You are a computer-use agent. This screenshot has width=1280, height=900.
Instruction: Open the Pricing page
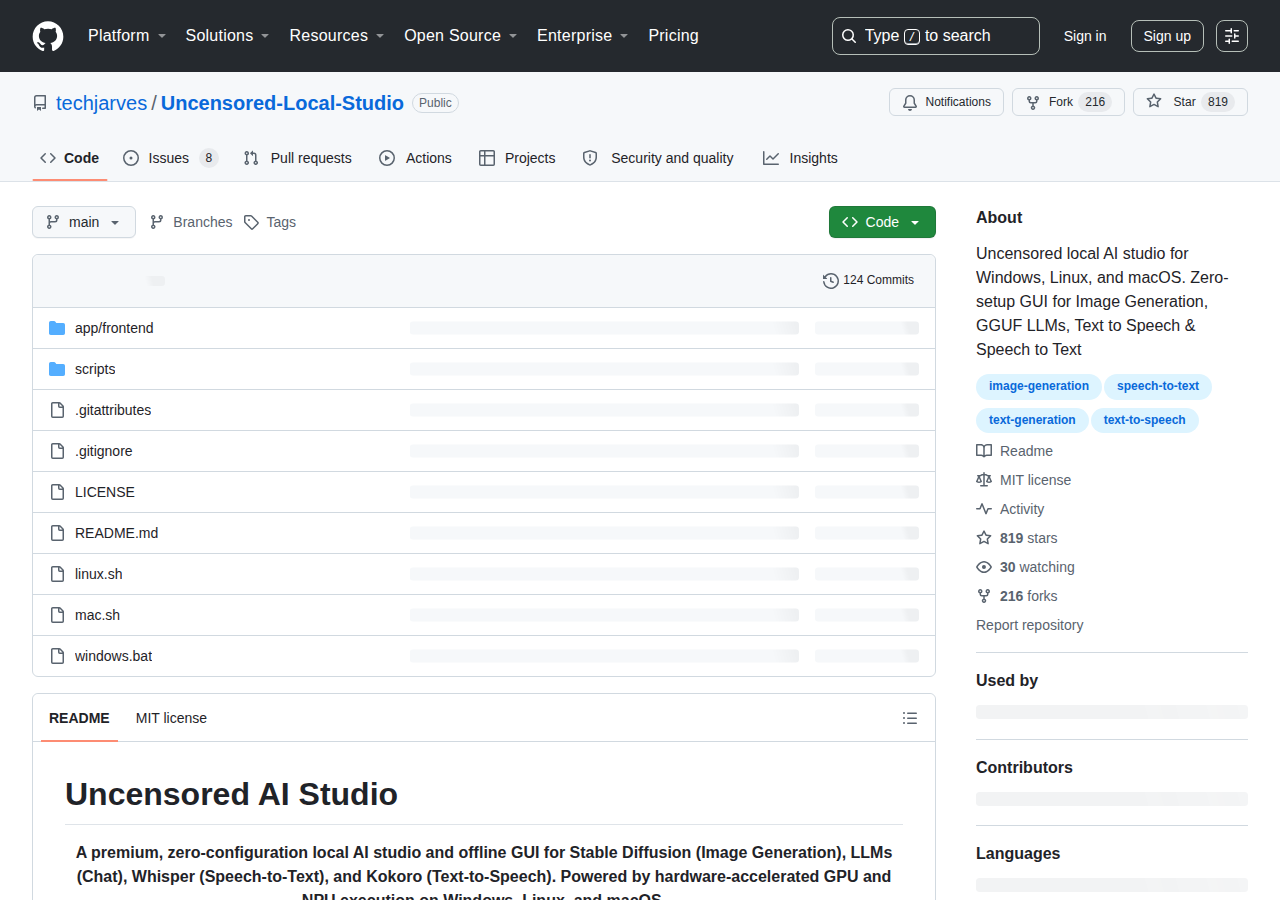point(673,36)
